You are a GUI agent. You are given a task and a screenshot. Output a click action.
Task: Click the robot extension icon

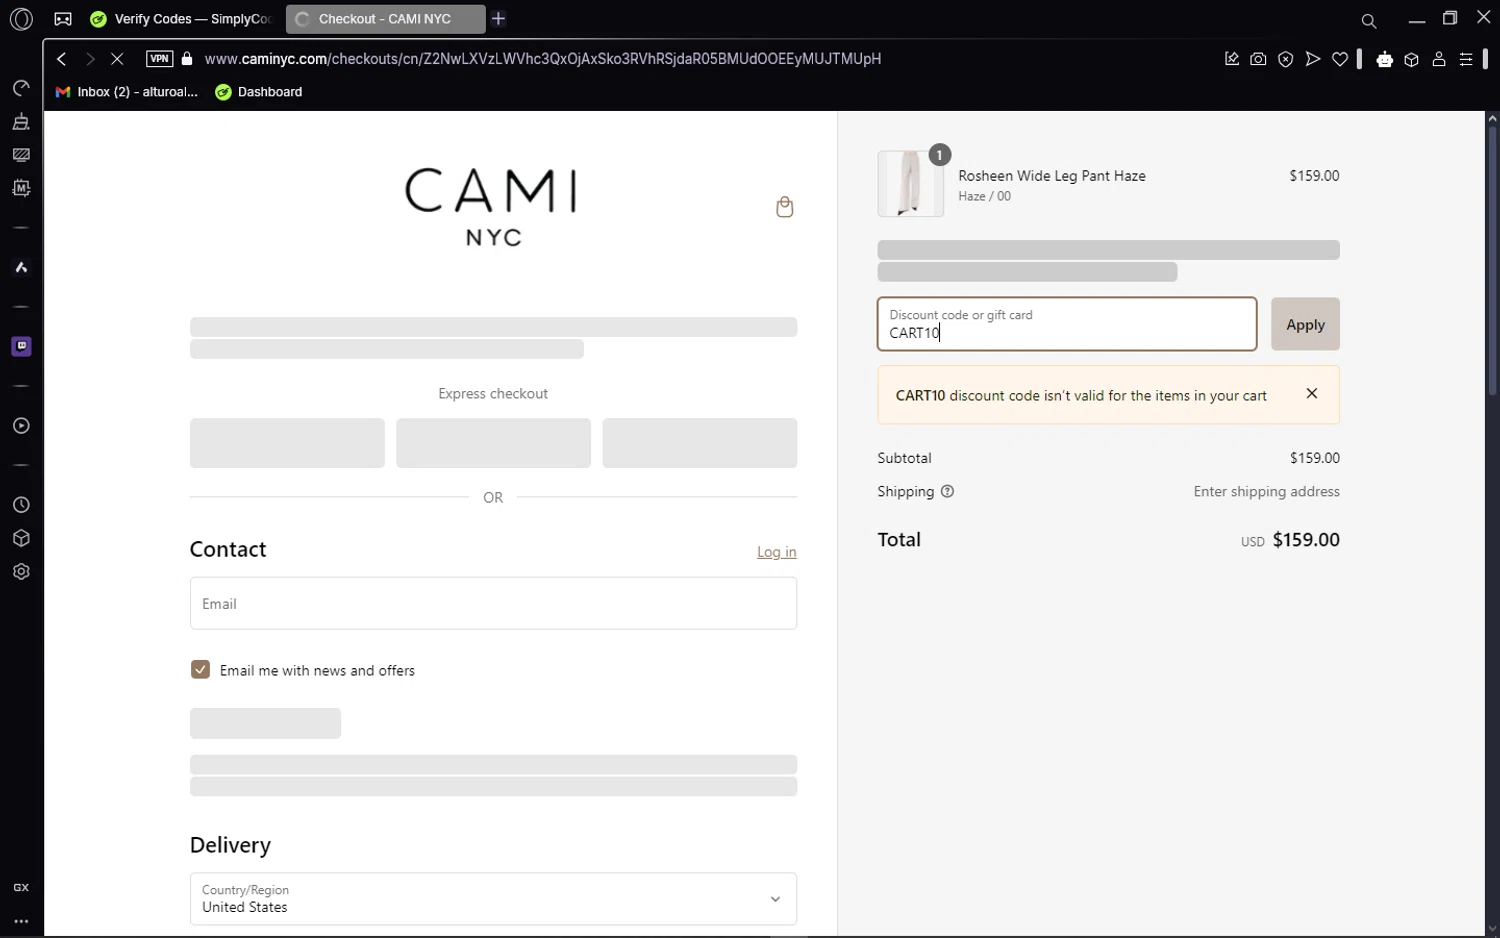[1385, 59]
